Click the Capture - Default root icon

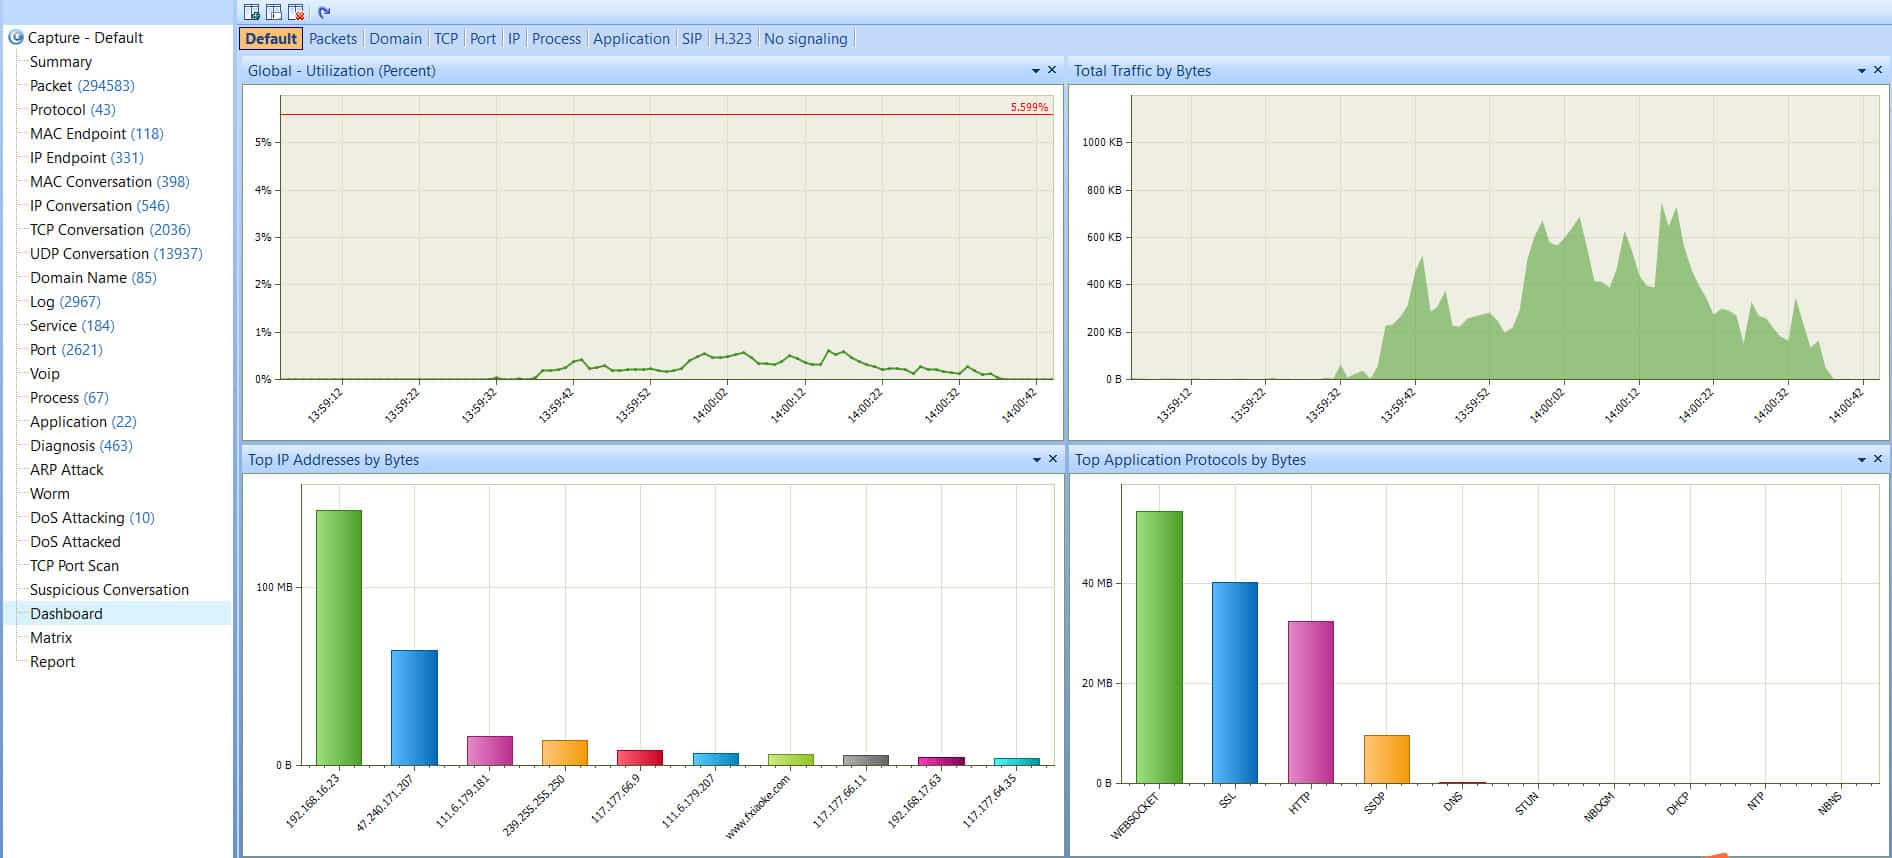click(x=16, y=38)
